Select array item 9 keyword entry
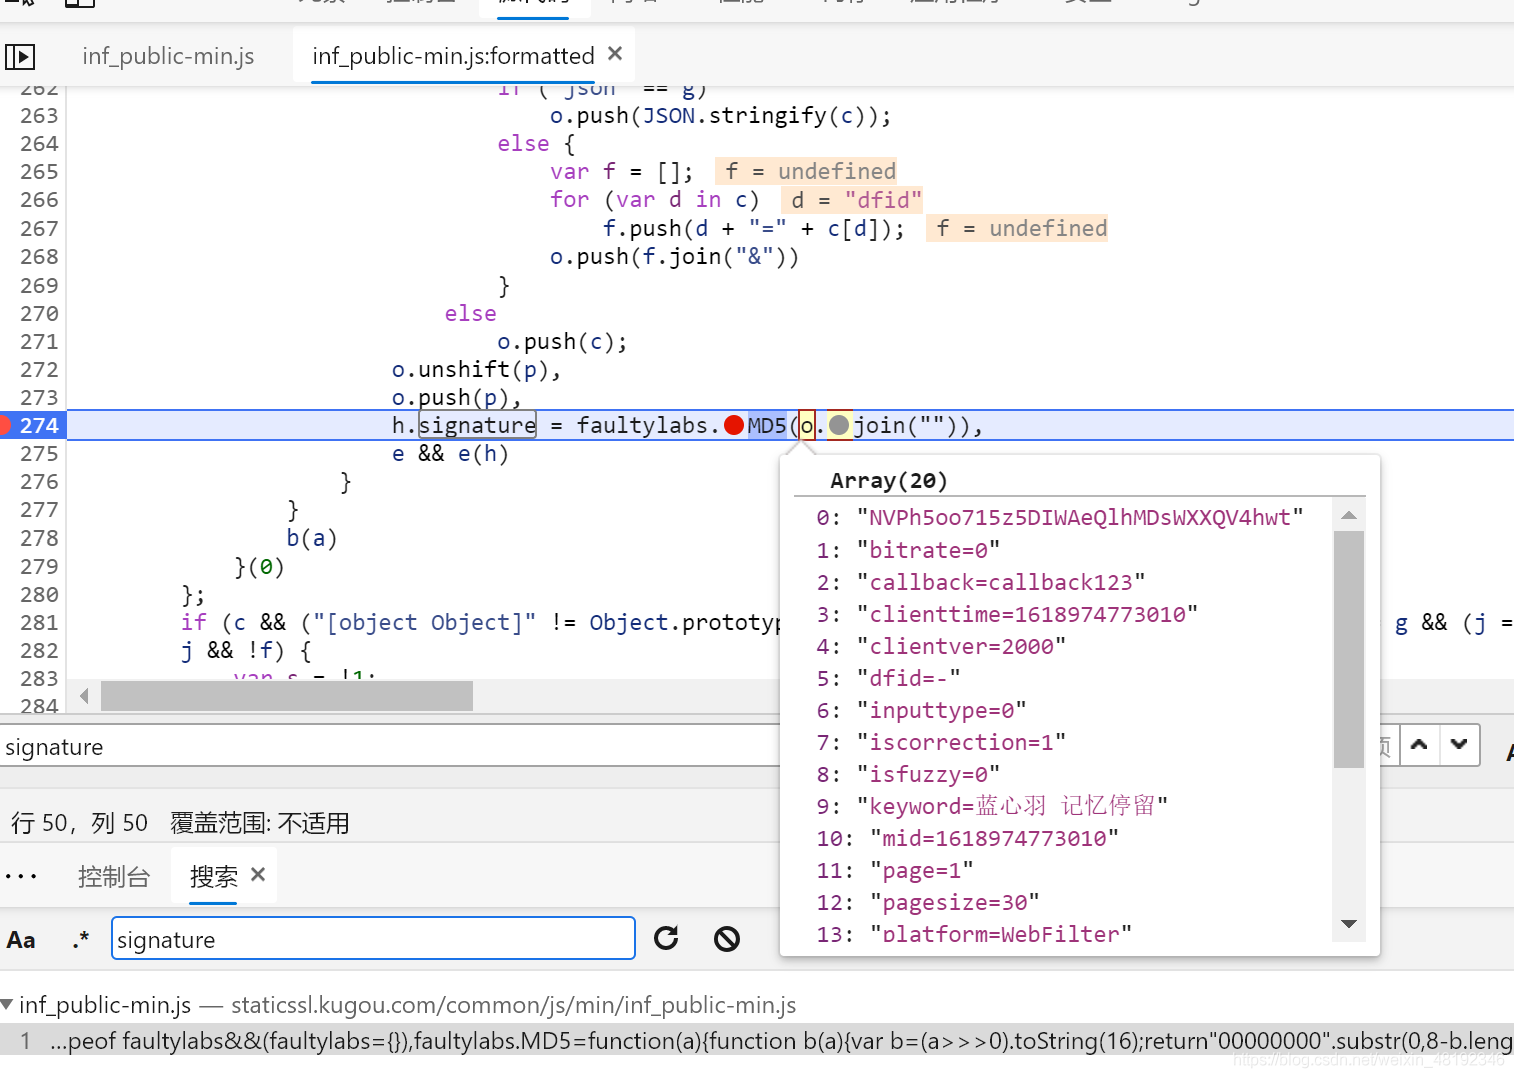The height and width of the screenshot is (1078, 1514). coord(1012,806)
